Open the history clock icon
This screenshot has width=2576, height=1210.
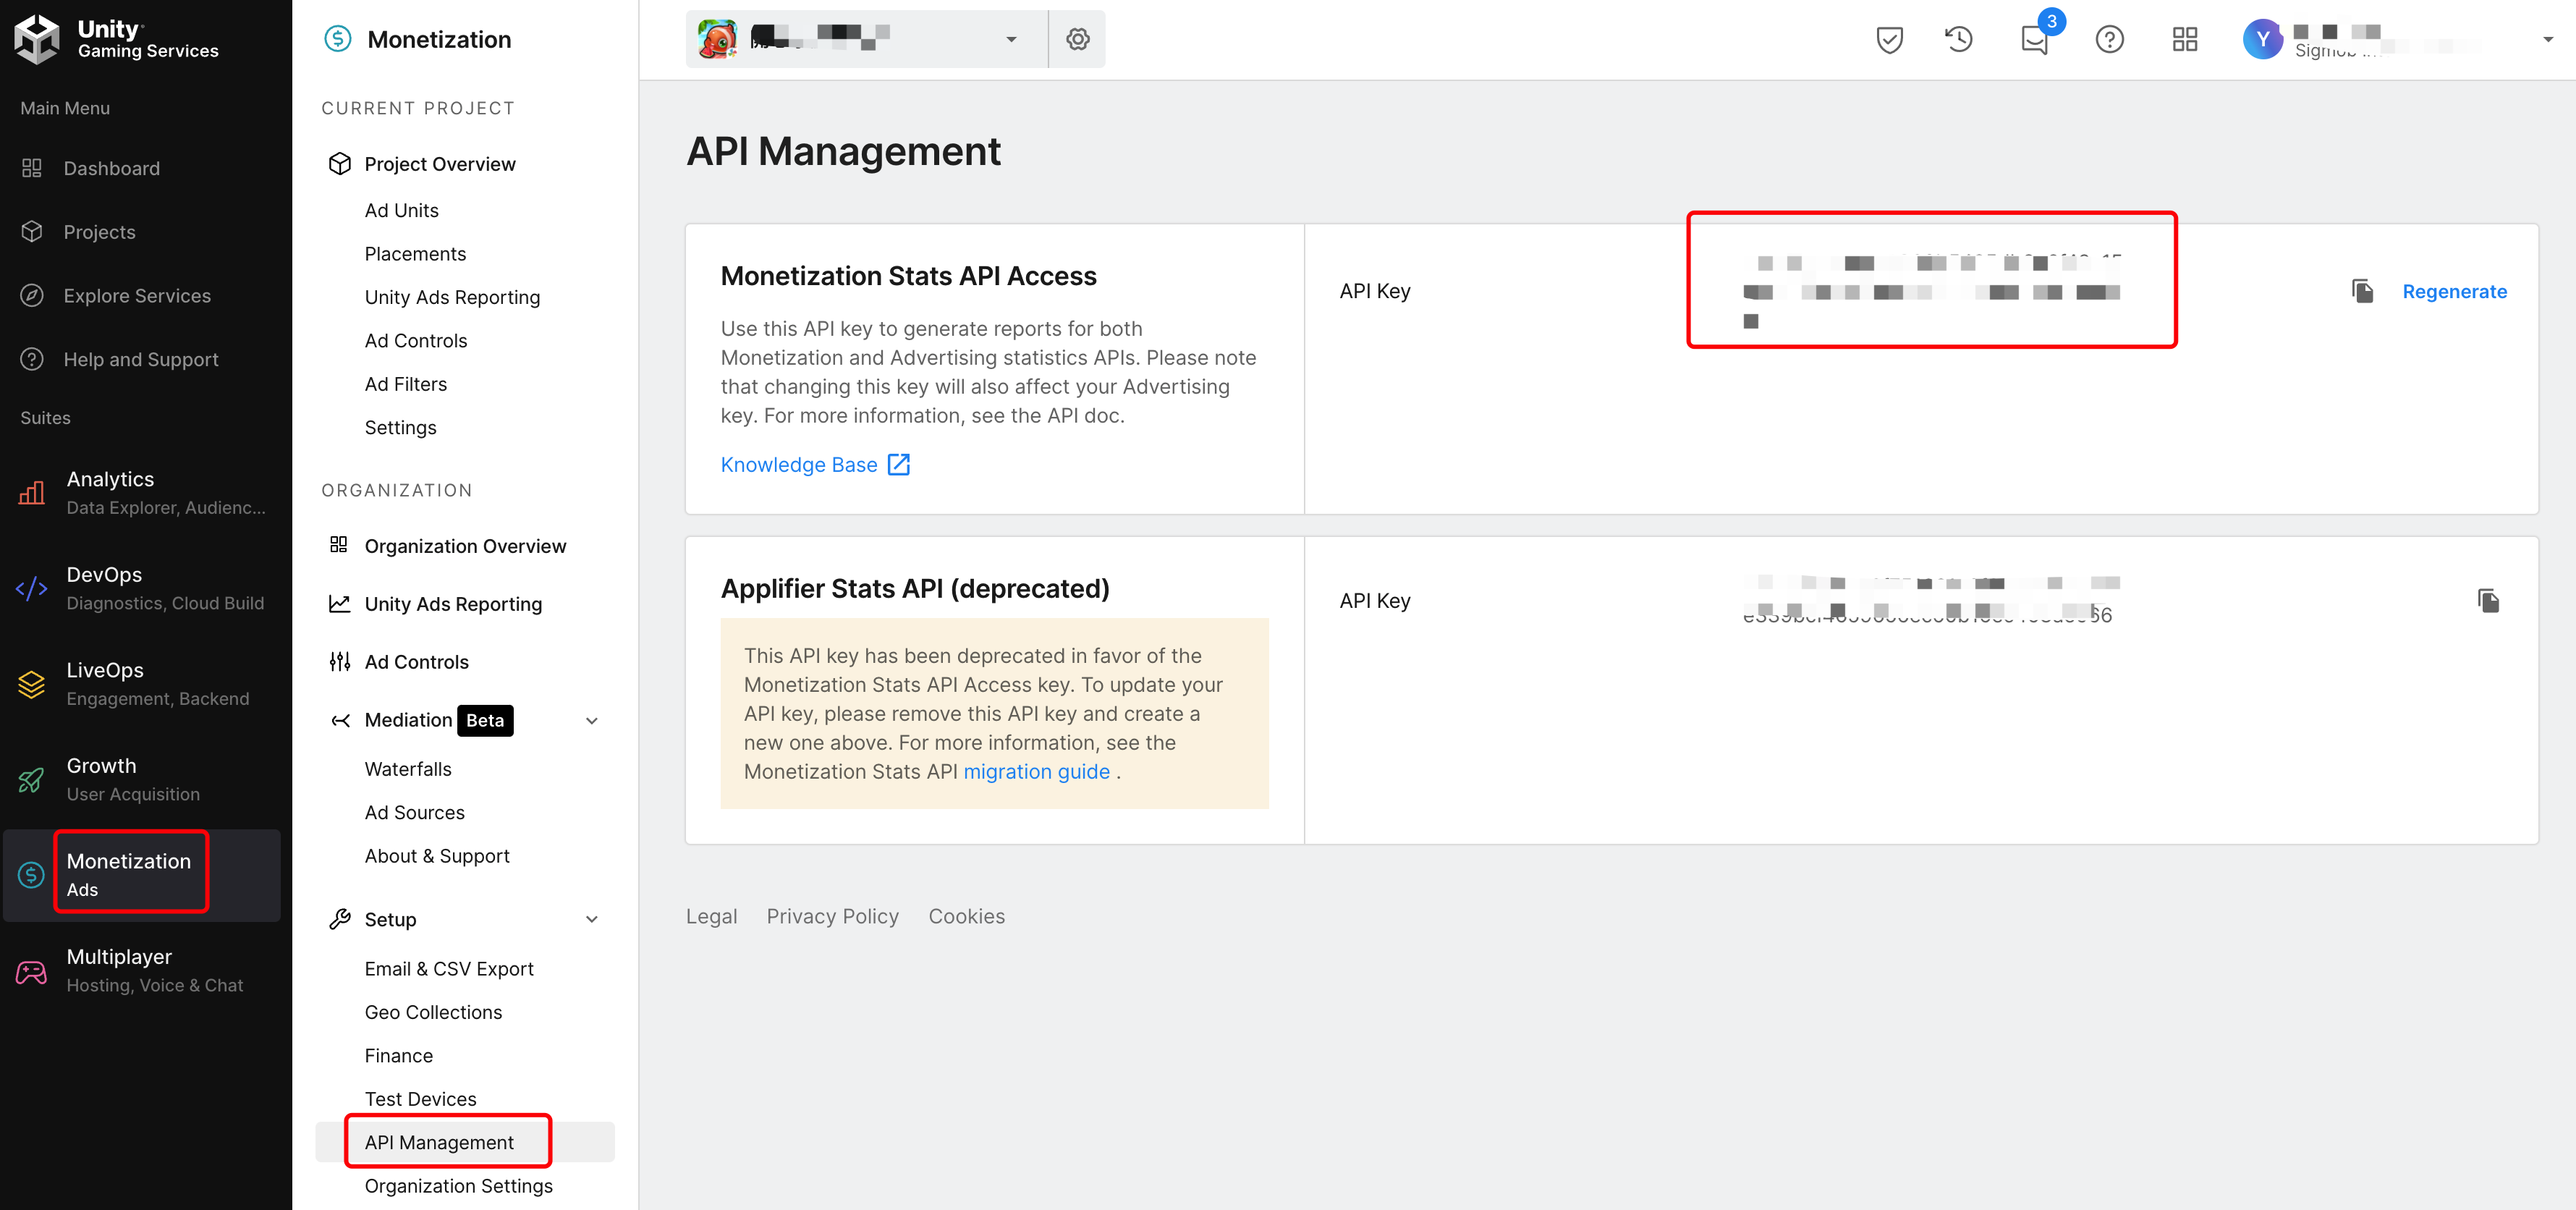(x=1959, y=39)
